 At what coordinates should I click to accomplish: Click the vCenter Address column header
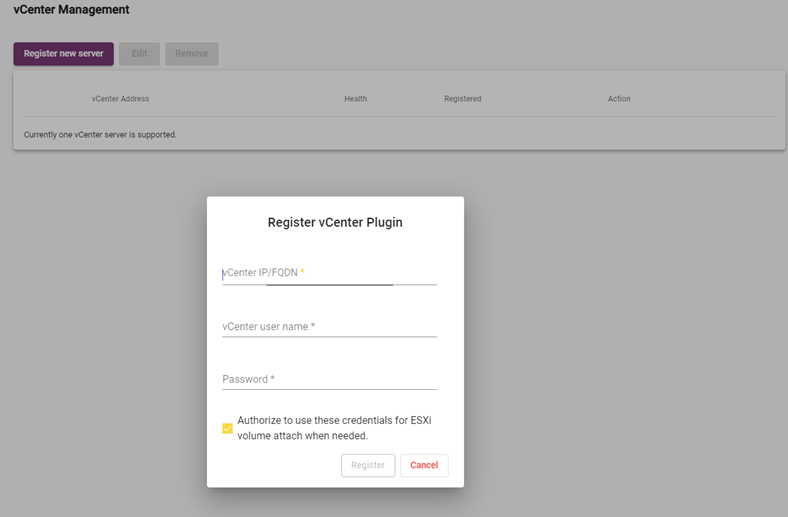tap(120, 99)
